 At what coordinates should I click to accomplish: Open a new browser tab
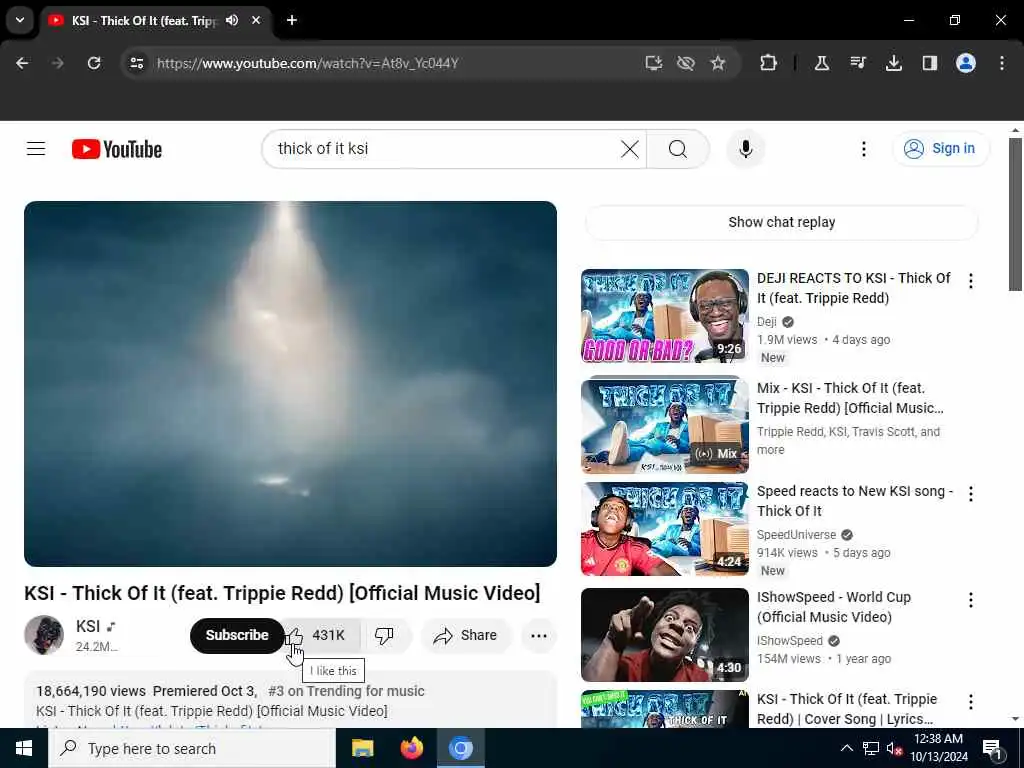pos(292,20)
